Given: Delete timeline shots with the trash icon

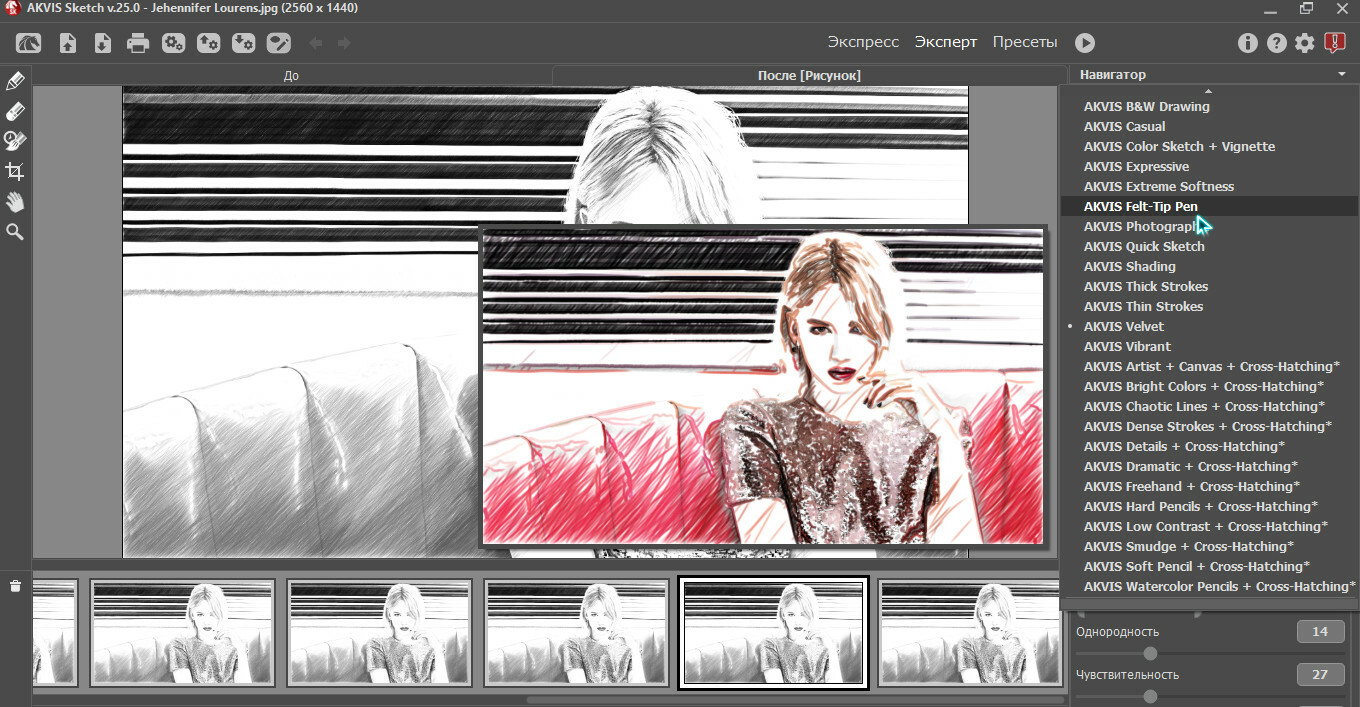Looking at the screenshot, I should click(15, 586).
